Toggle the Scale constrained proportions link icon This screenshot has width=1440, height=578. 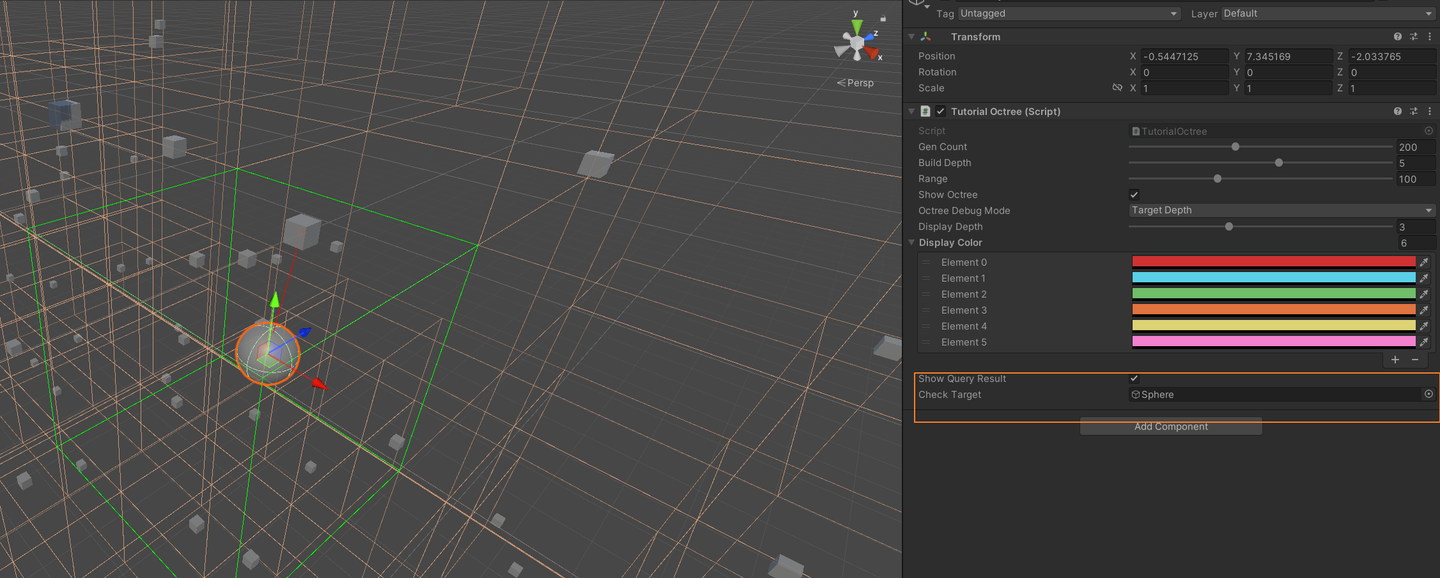[1117, 88]
